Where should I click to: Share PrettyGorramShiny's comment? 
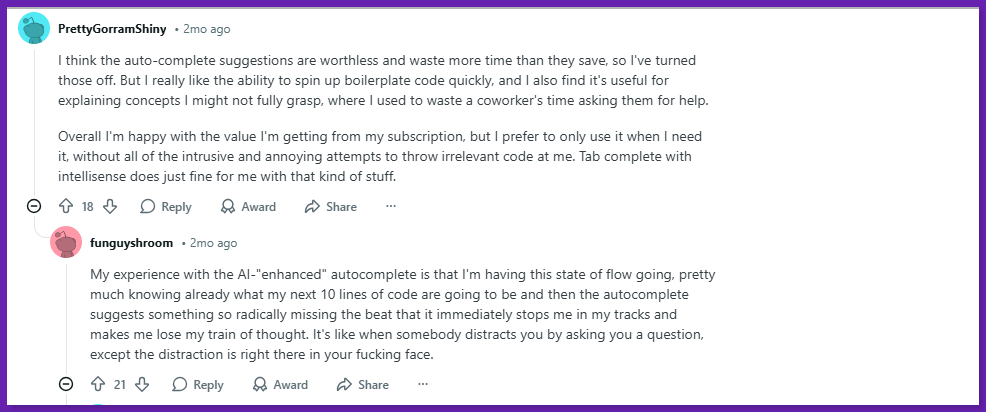pyautogui.click(x=331, y=206)
